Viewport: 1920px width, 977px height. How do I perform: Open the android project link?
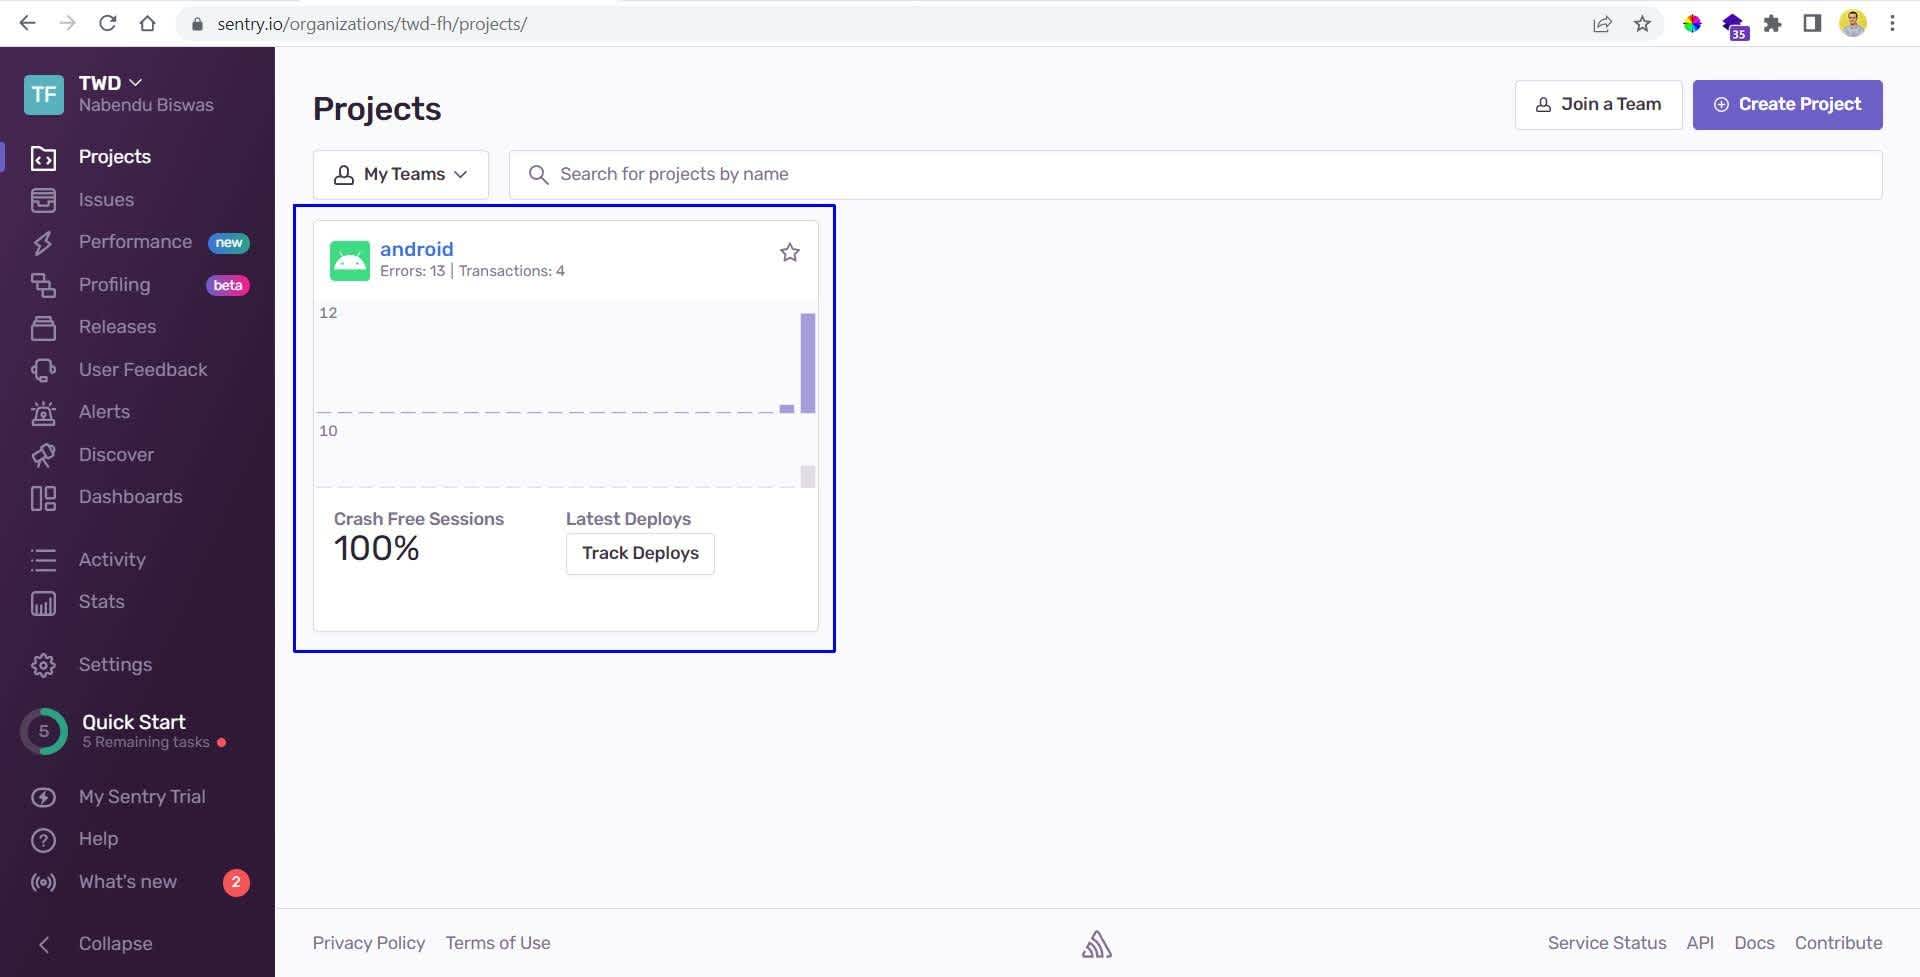[416, 249]
